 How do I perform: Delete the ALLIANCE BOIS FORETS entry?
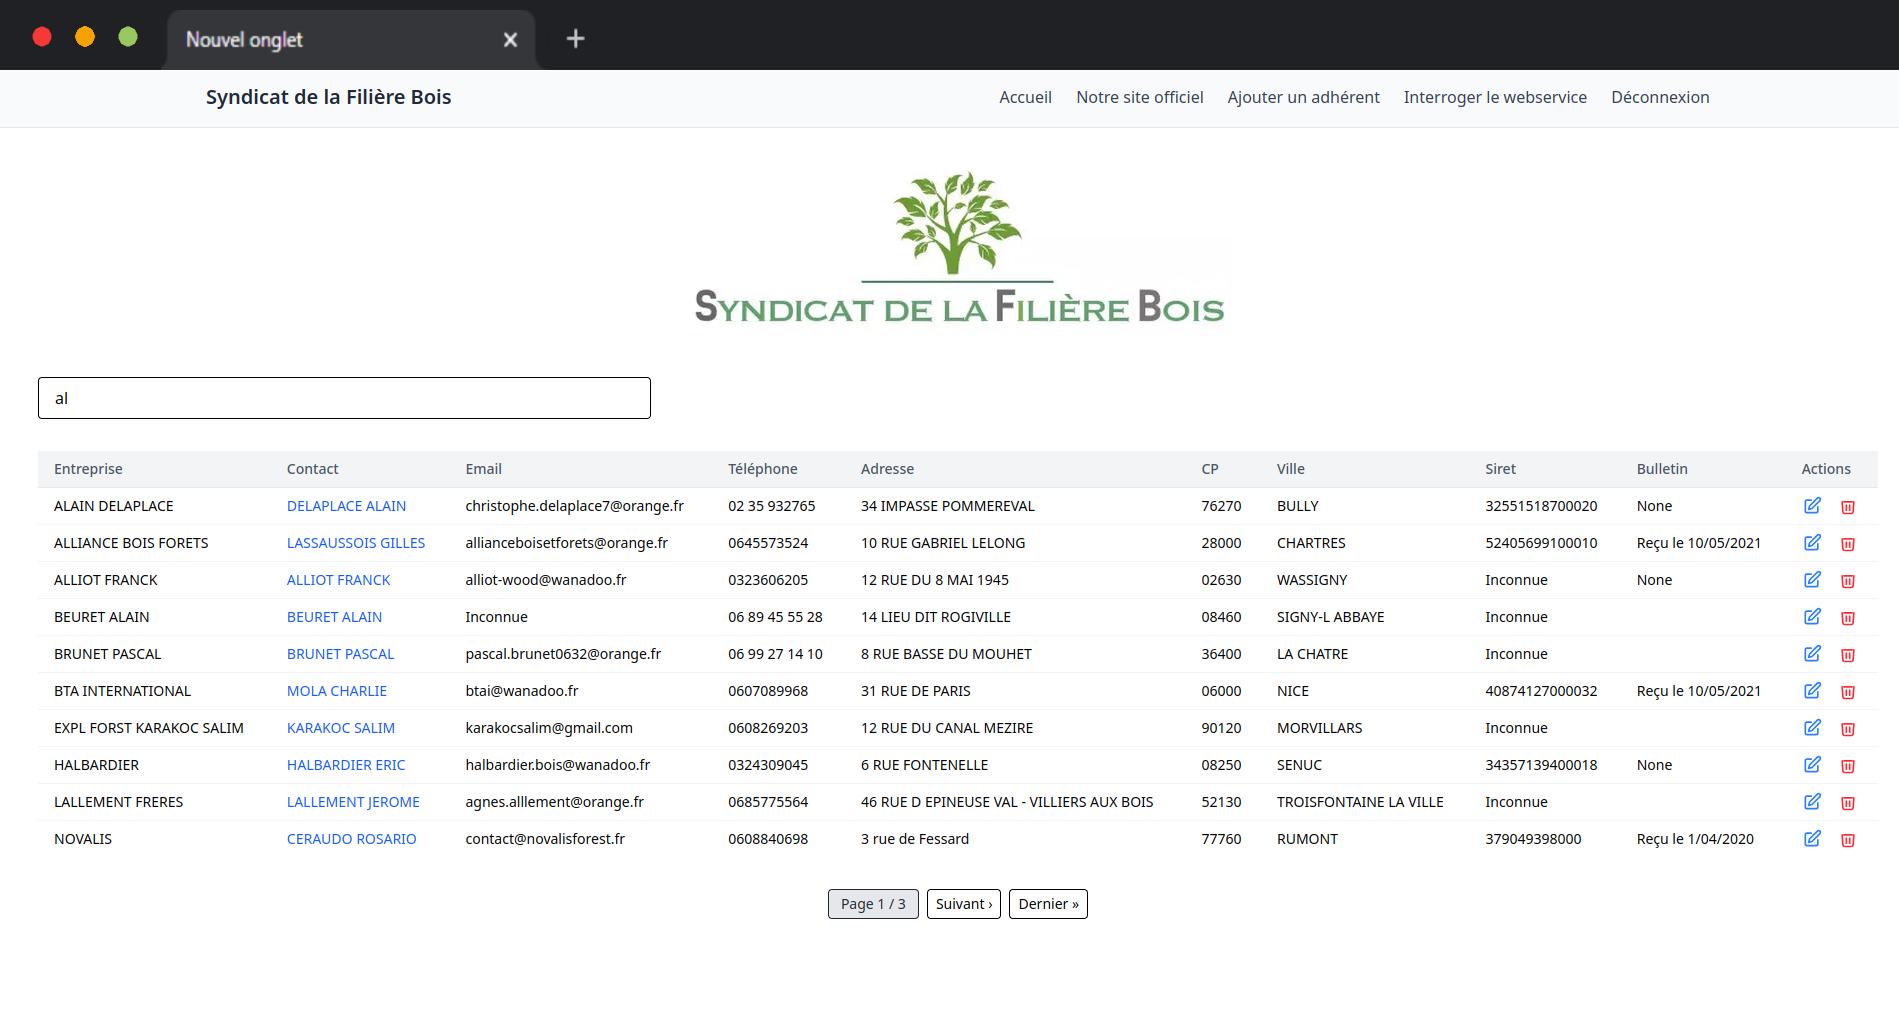coord(1848,544)
